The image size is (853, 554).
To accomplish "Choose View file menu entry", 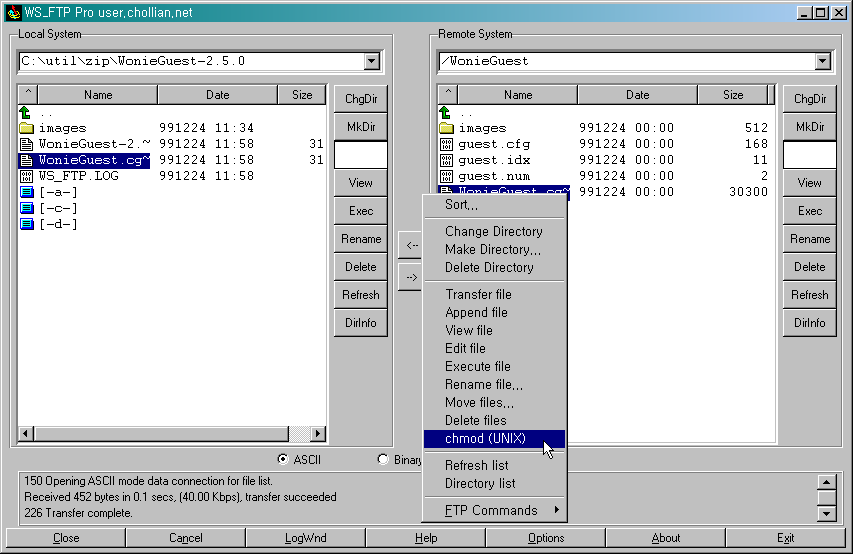I will click(x=495, y=330).
